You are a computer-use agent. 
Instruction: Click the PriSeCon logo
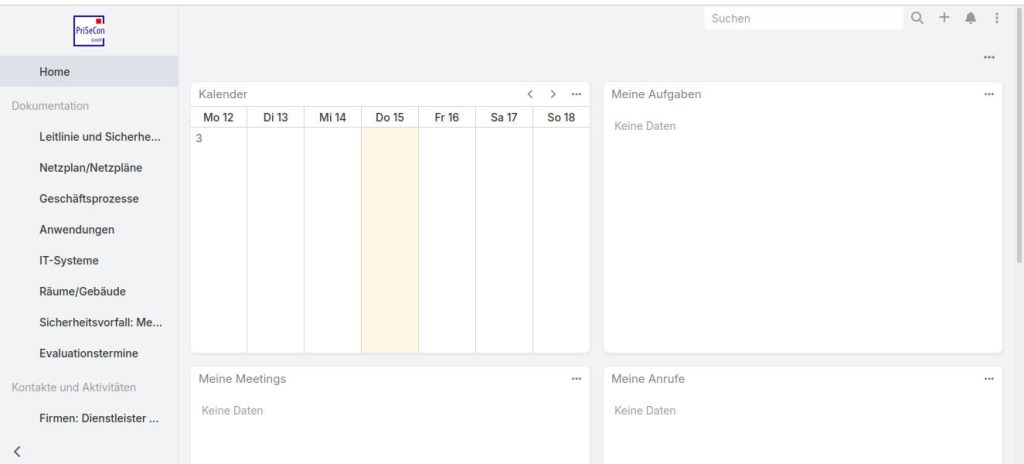(89, 30)
